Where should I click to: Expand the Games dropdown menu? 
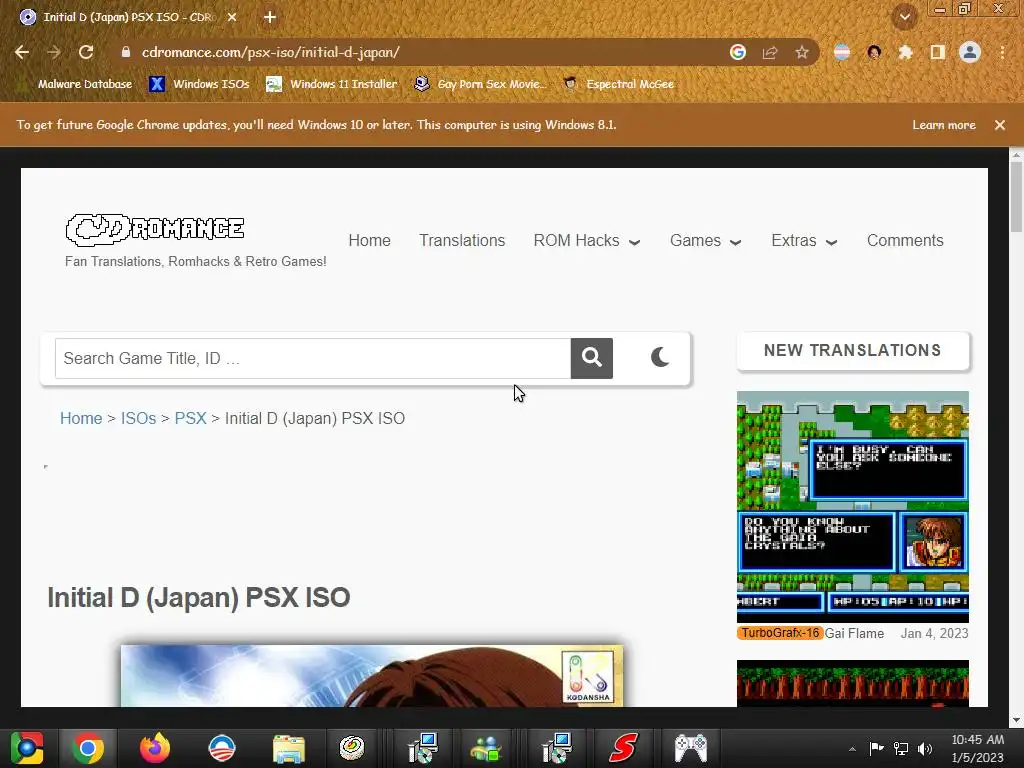click(x=705, y=240)
